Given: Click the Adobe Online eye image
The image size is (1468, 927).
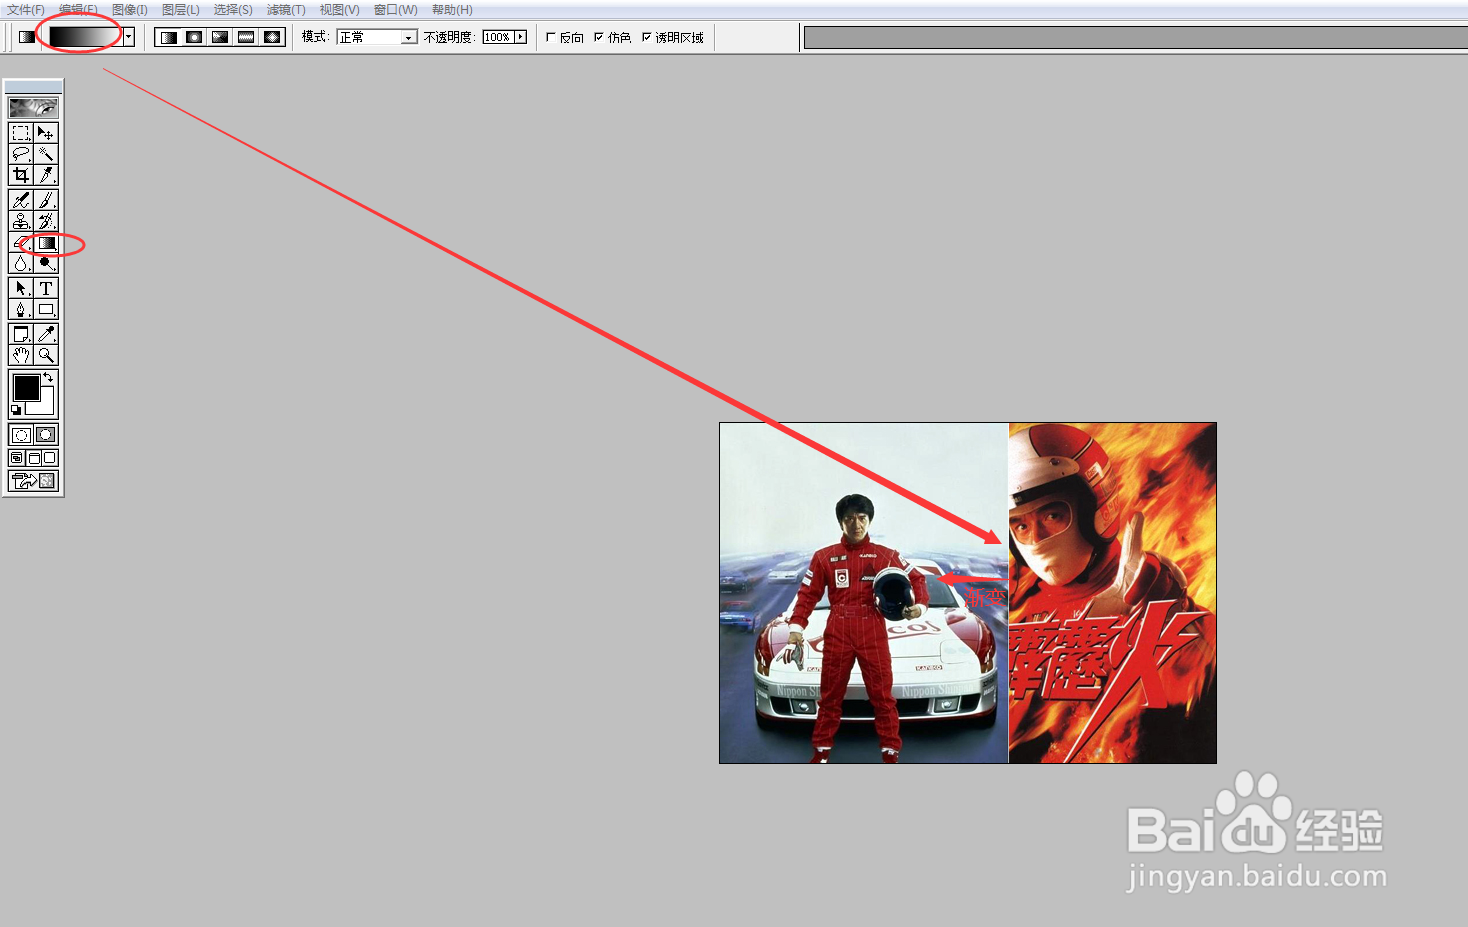Looking at the screenshot, I should [x=33, y=107].
